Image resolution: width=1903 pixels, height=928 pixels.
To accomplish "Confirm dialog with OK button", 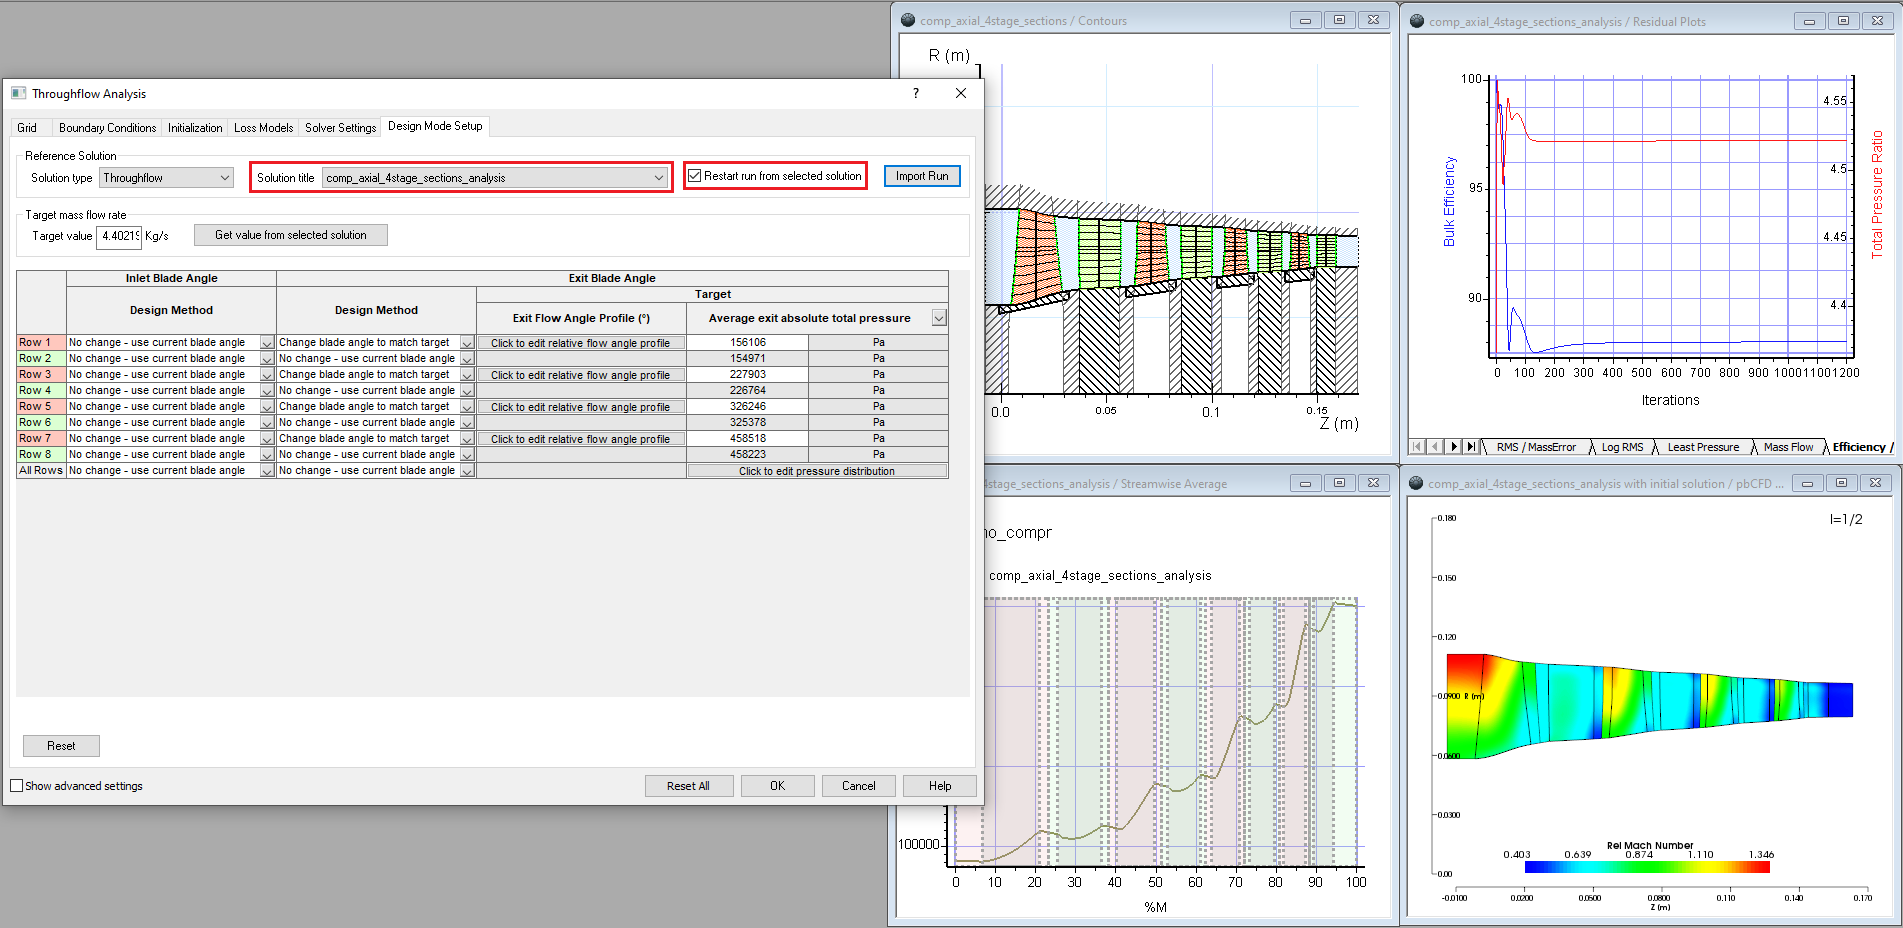I will click(x=777, y=786).
